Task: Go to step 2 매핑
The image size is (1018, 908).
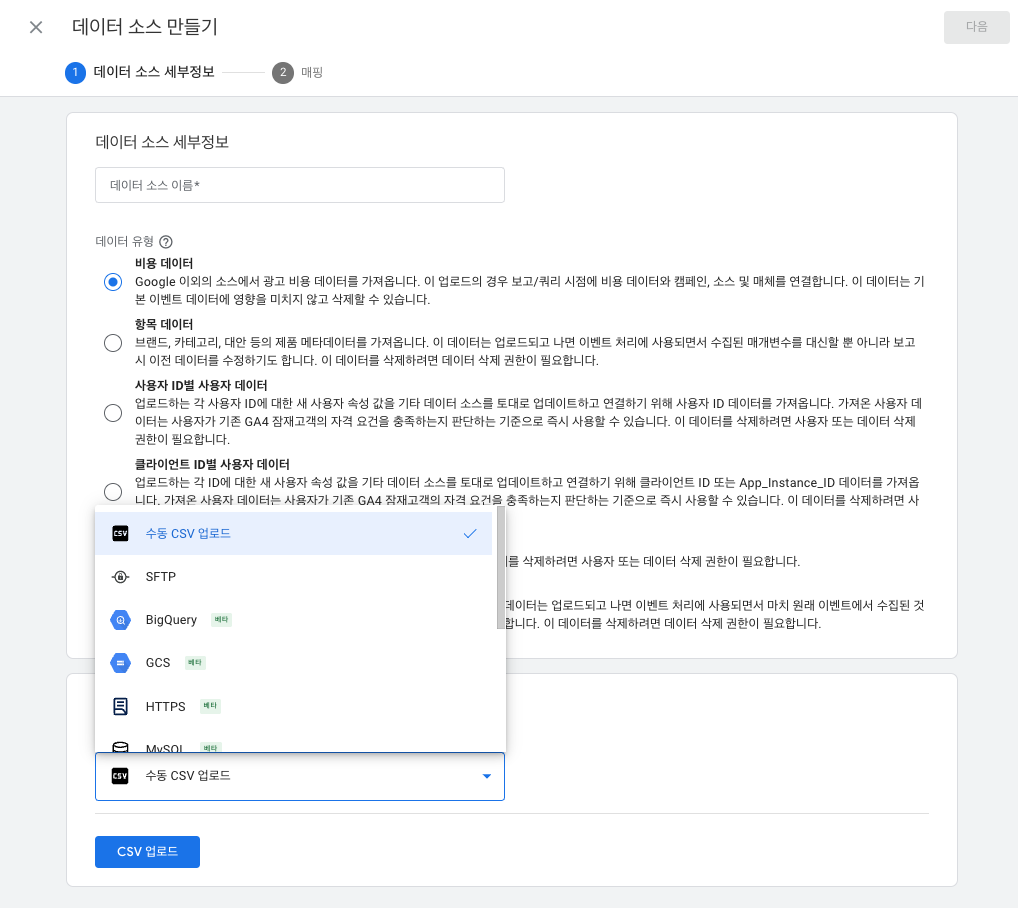Action: point(297,72)
